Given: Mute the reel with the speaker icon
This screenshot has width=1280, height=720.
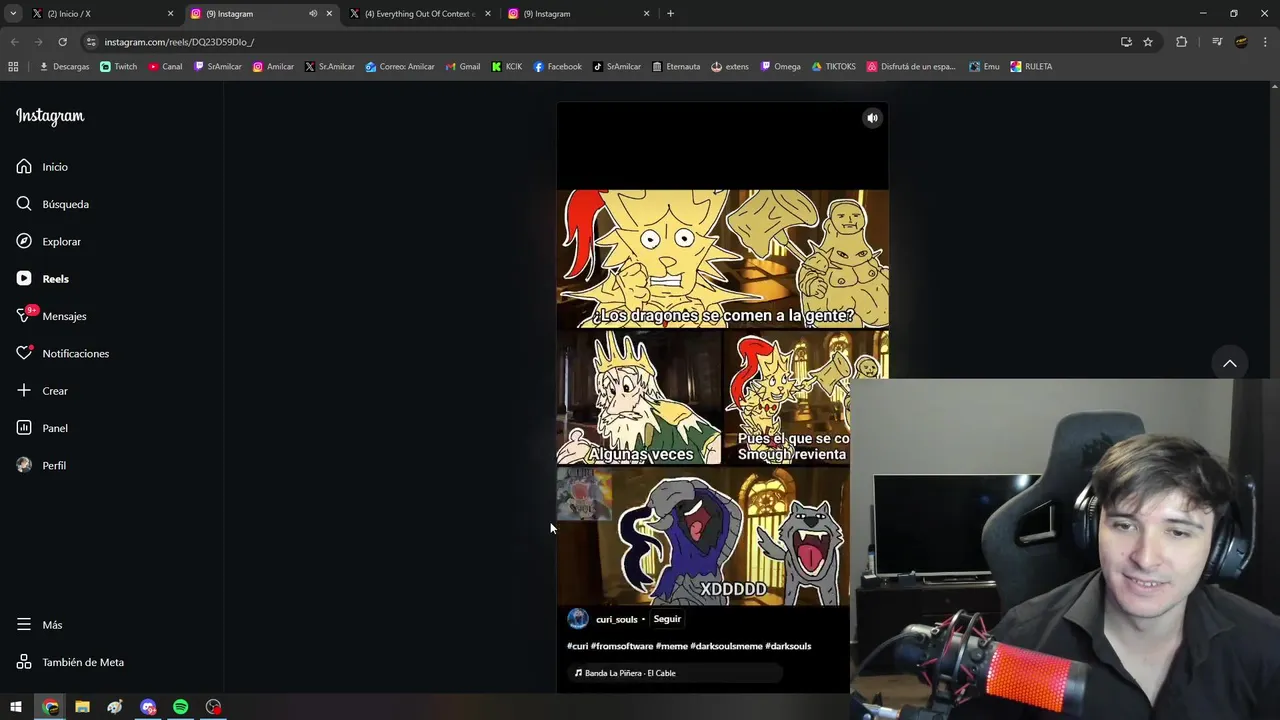Looking at the screenshot, I should tap(872, 118).
